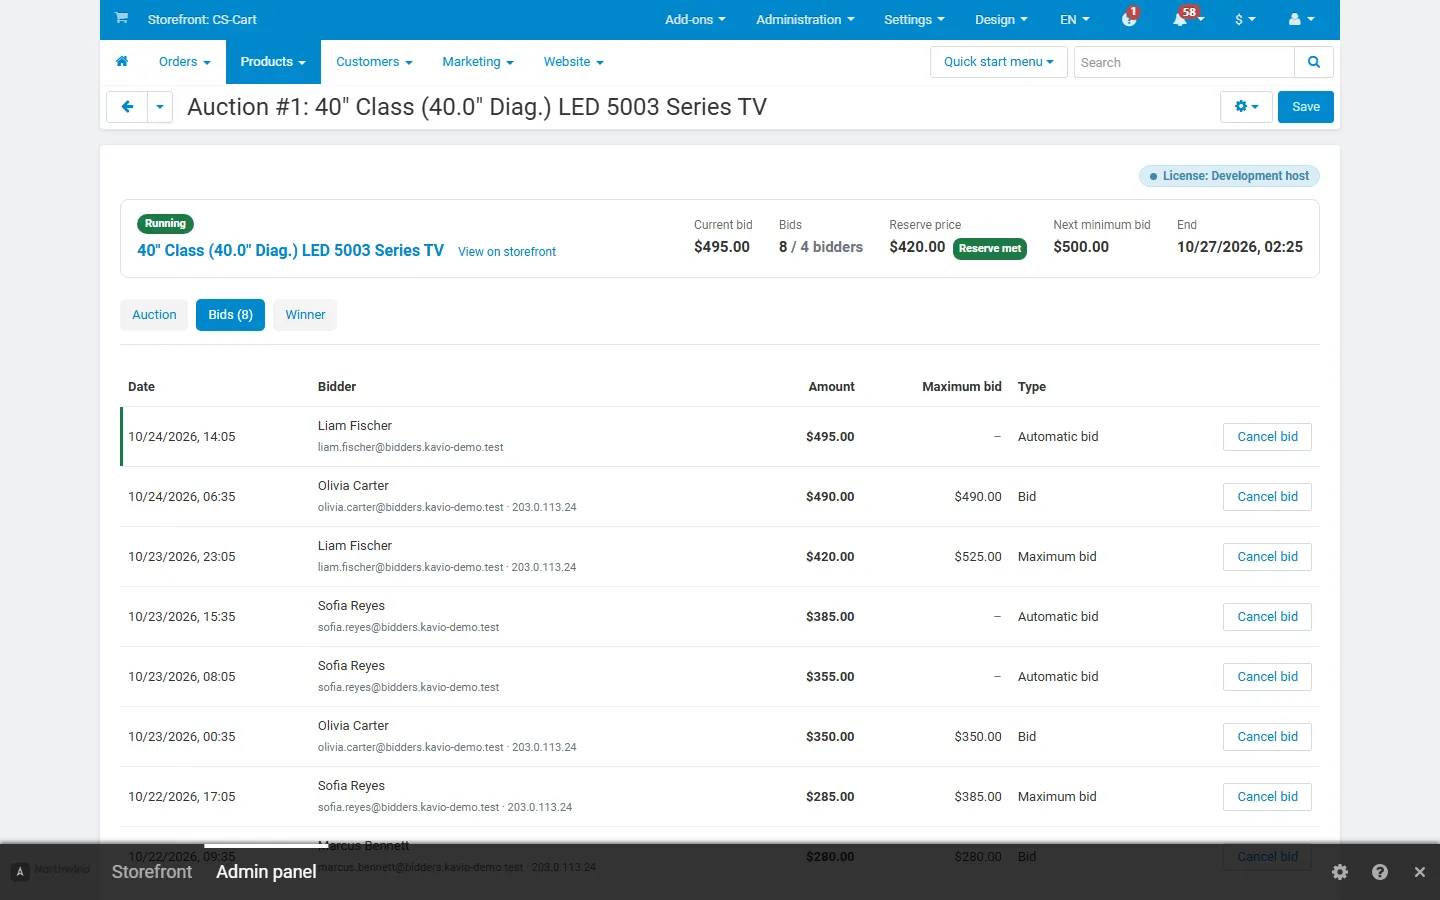Viewport: 1440px width, 900px height.
Task: Click the License: Development host badge
Action: tap(1229, 176)
